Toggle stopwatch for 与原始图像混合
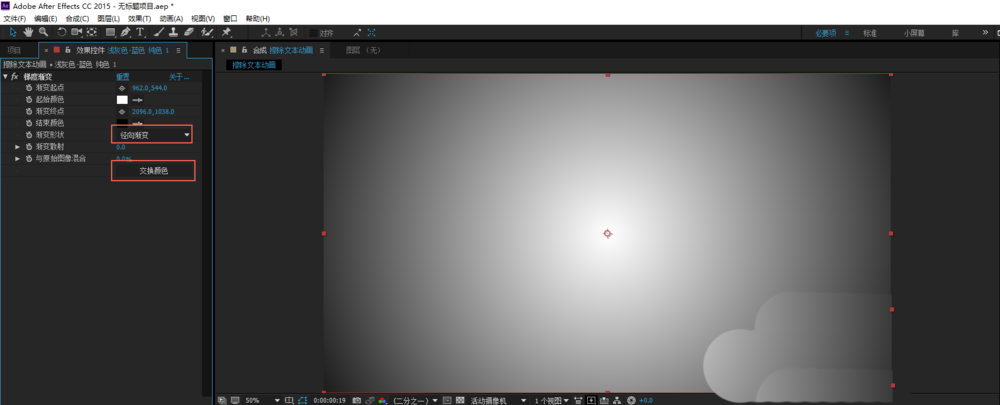Screen dimensions: 1000x405 coord(29,158)
